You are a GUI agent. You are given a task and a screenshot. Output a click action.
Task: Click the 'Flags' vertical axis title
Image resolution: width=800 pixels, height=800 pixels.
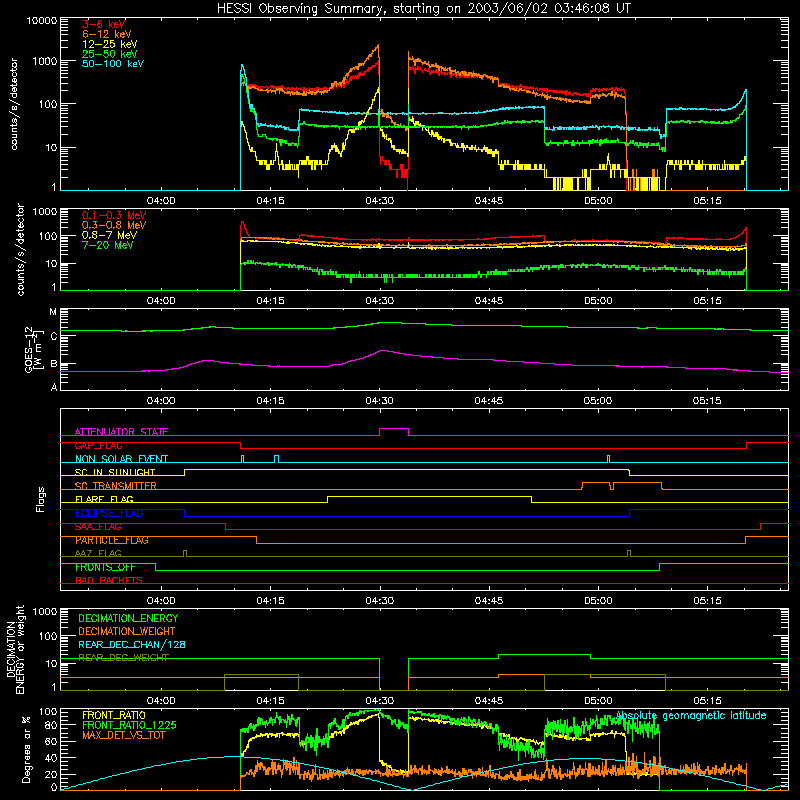41,499
